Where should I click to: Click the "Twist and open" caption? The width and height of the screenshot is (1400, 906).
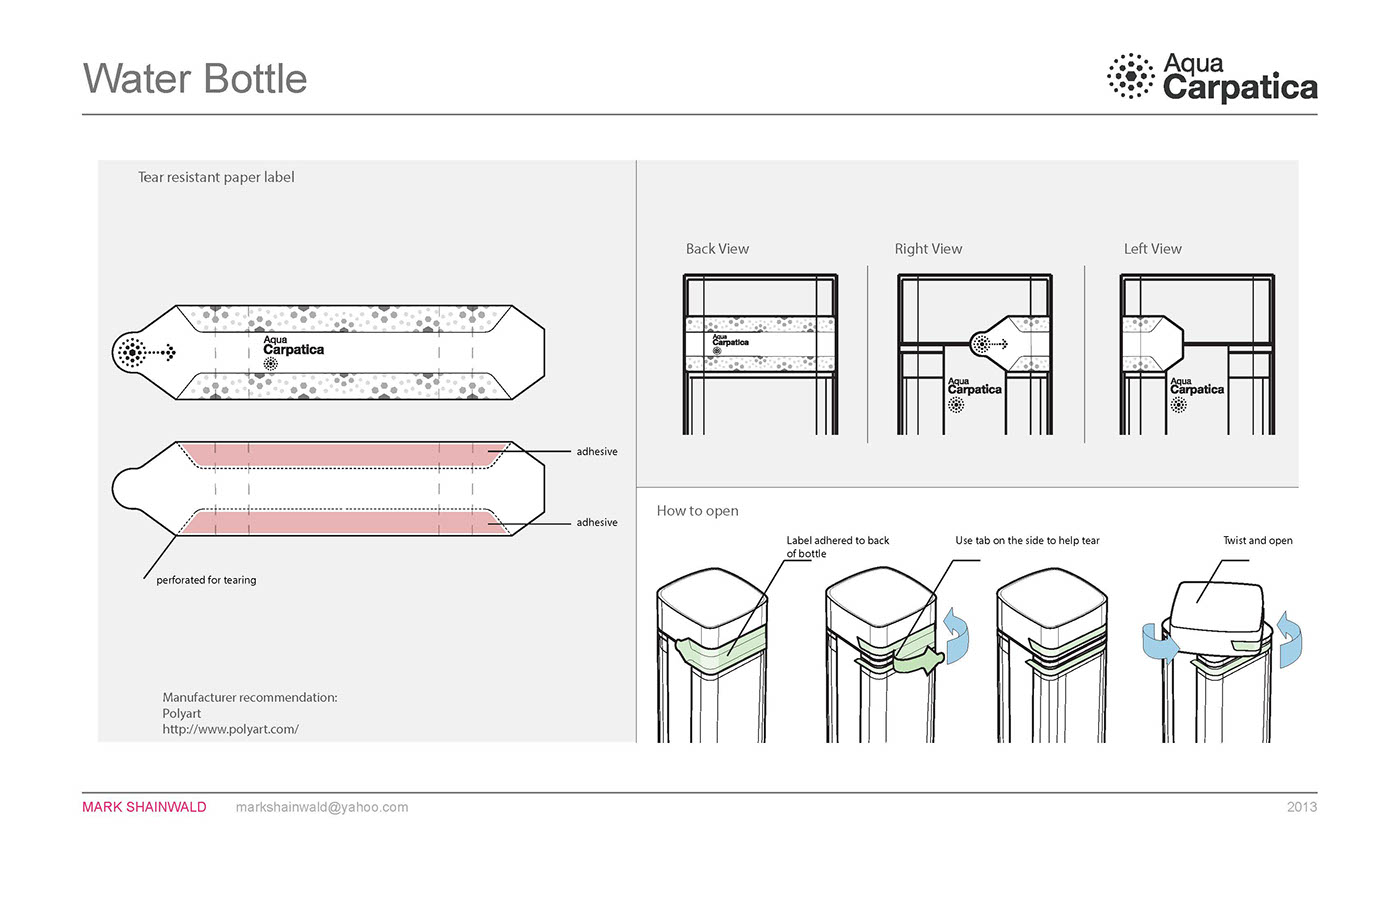[1258, 541]
